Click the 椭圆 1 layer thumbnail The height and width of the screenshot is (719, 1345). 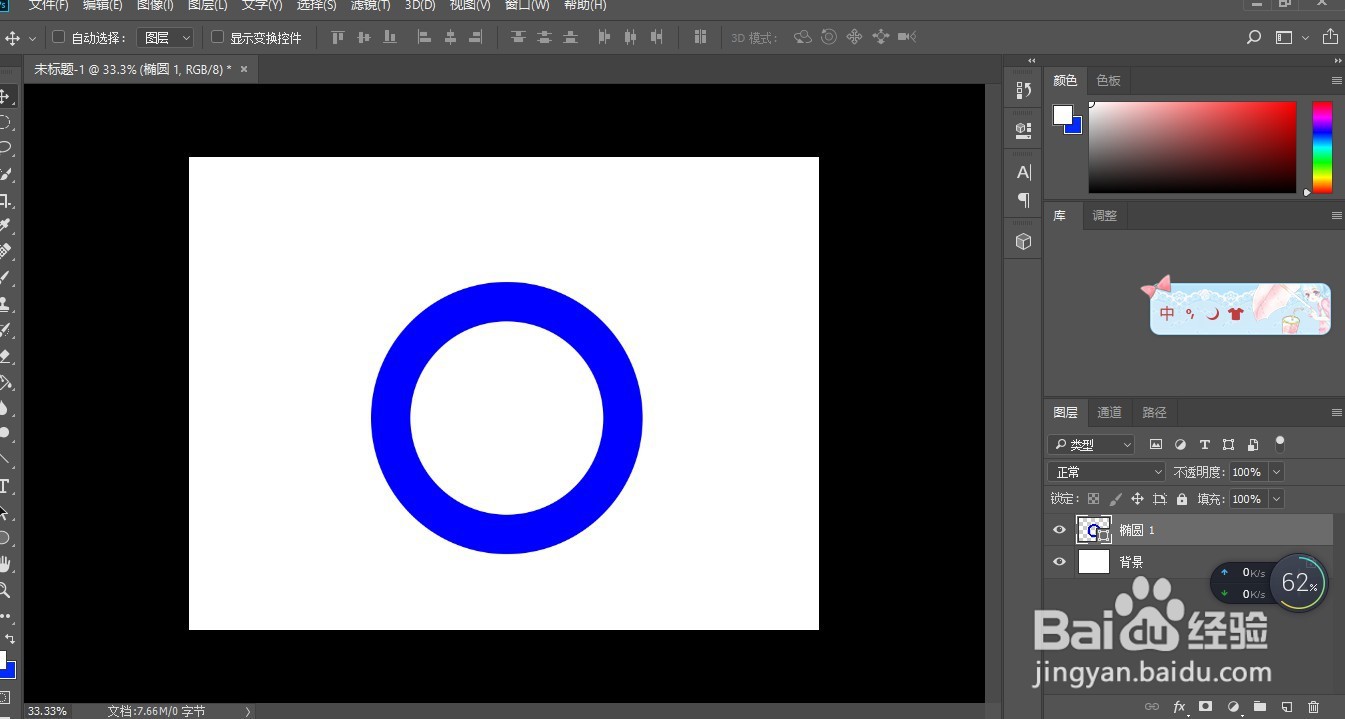click(1094, 530)
